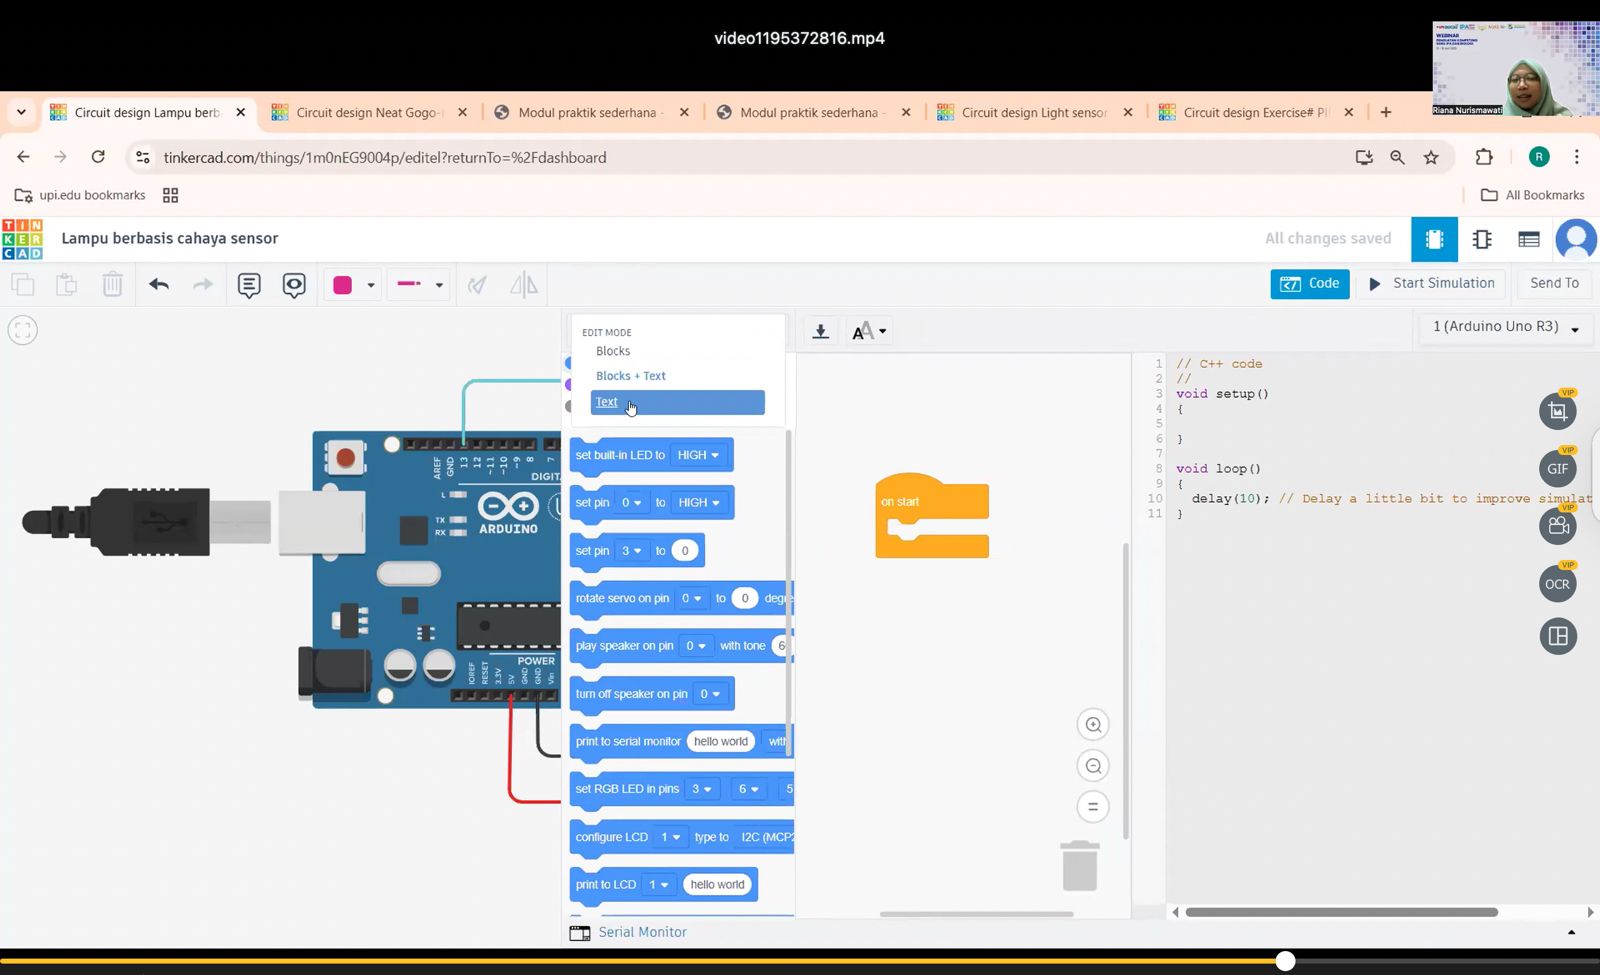1600x975 pixels.
Task: Zoom in on the blocks workspace
Action: [1093, 725]
